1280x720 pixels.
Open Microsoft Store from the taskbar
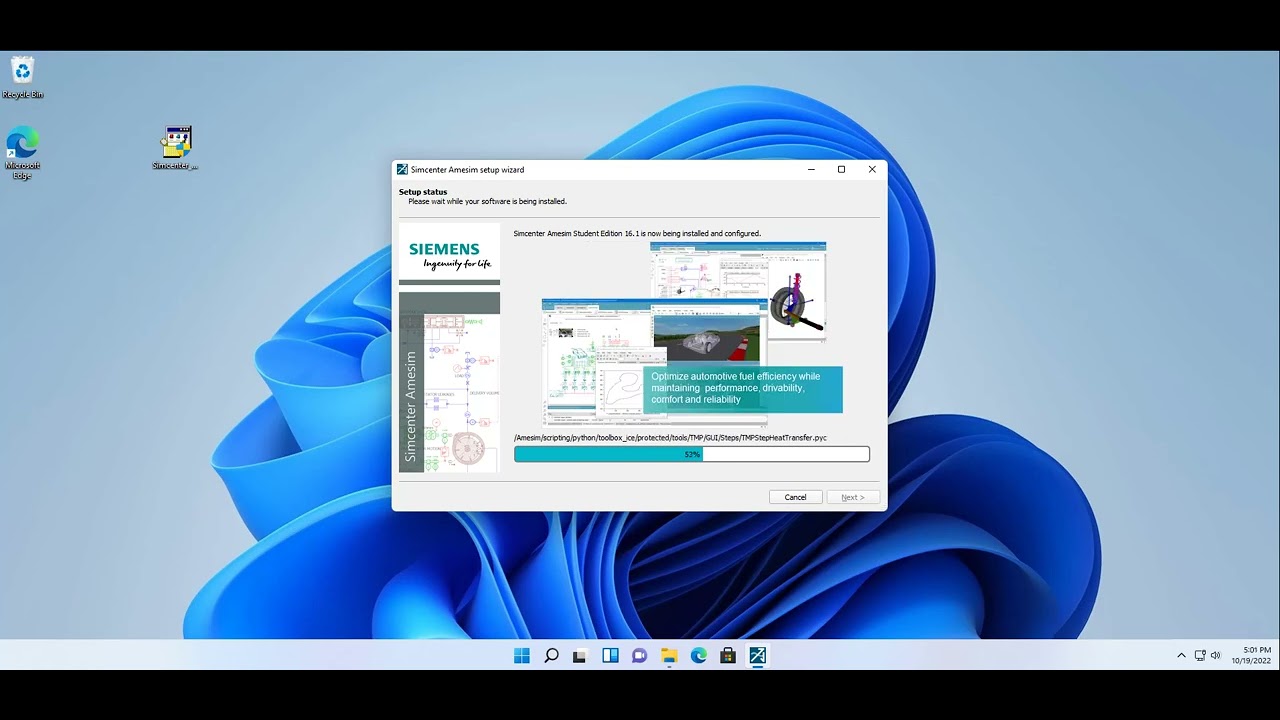click(x=728, y=656)
